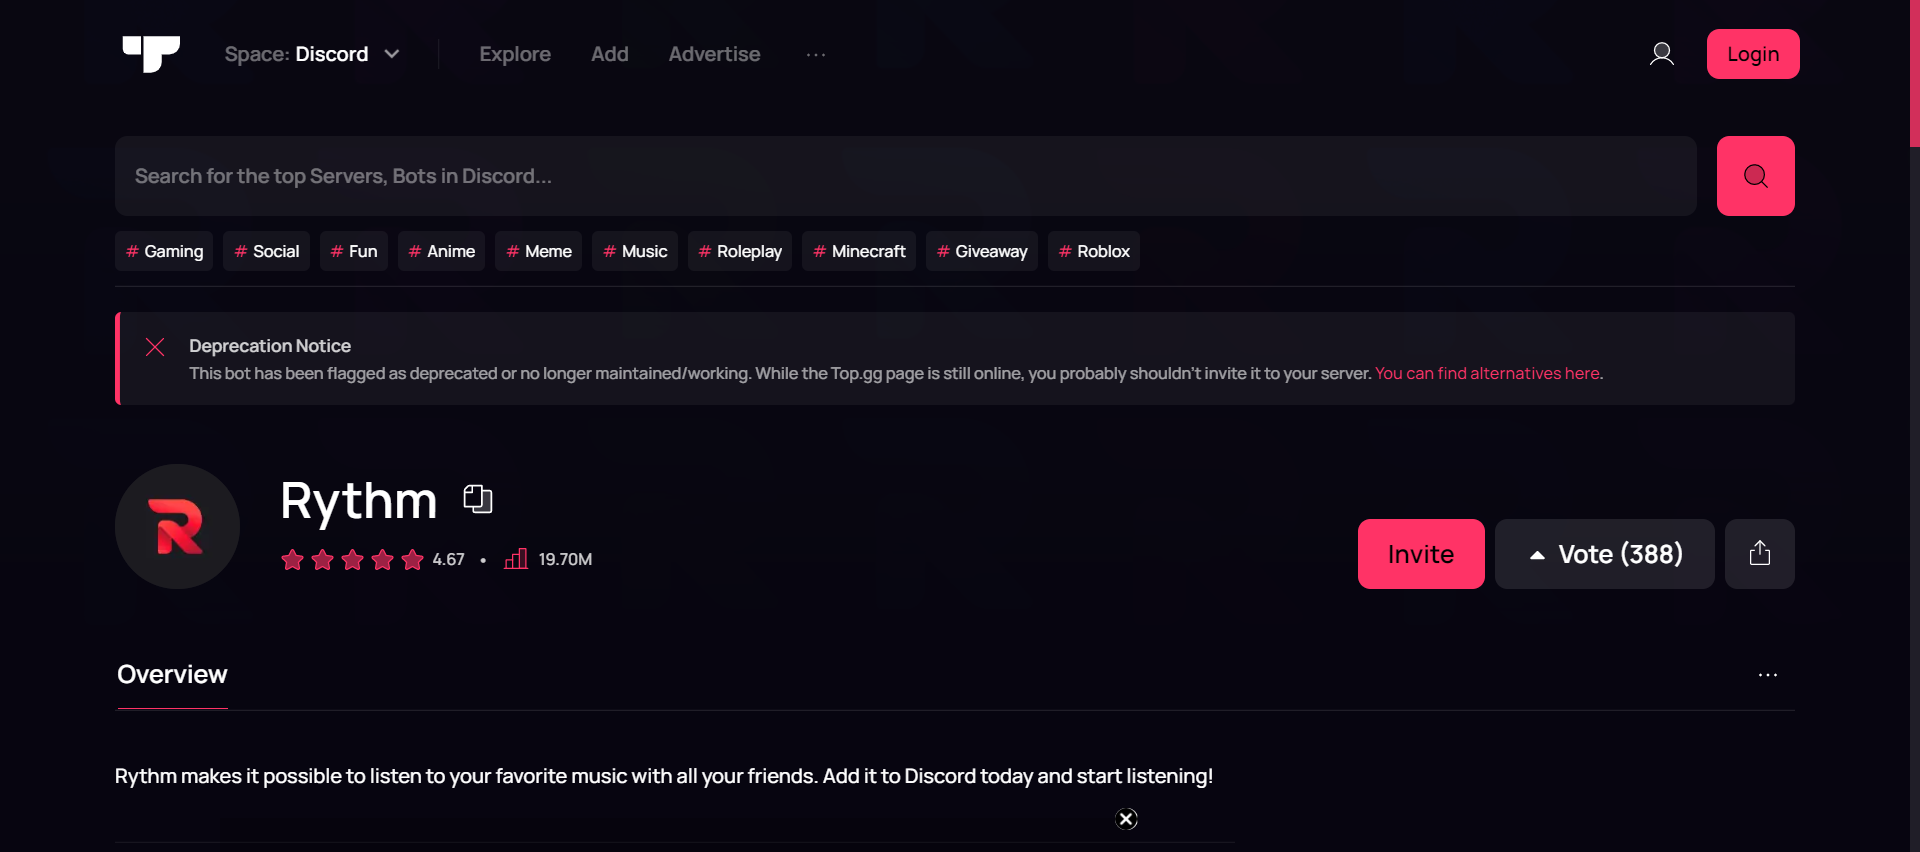Follow the 'You can find alternatives here' link
This screenshot has height=852, width=1920.
(x=1487, y=373)
